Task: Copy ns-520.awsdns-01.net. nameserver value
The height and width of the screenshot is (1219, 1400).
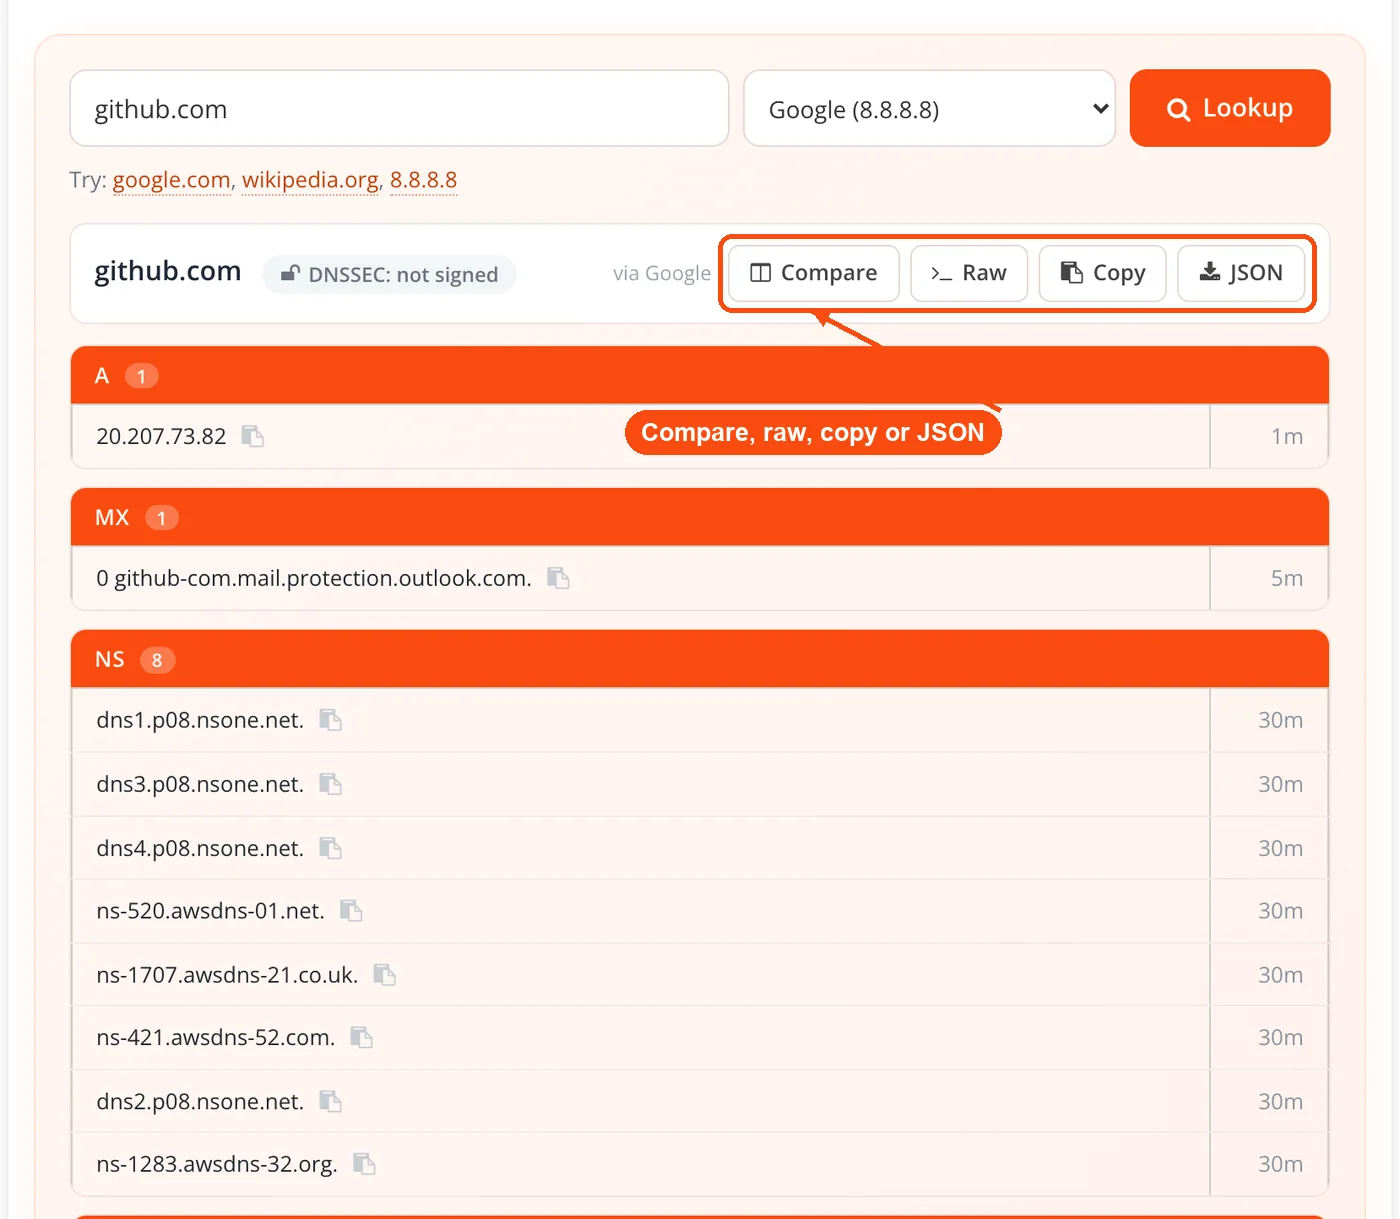Action: [x=351, y=911]
